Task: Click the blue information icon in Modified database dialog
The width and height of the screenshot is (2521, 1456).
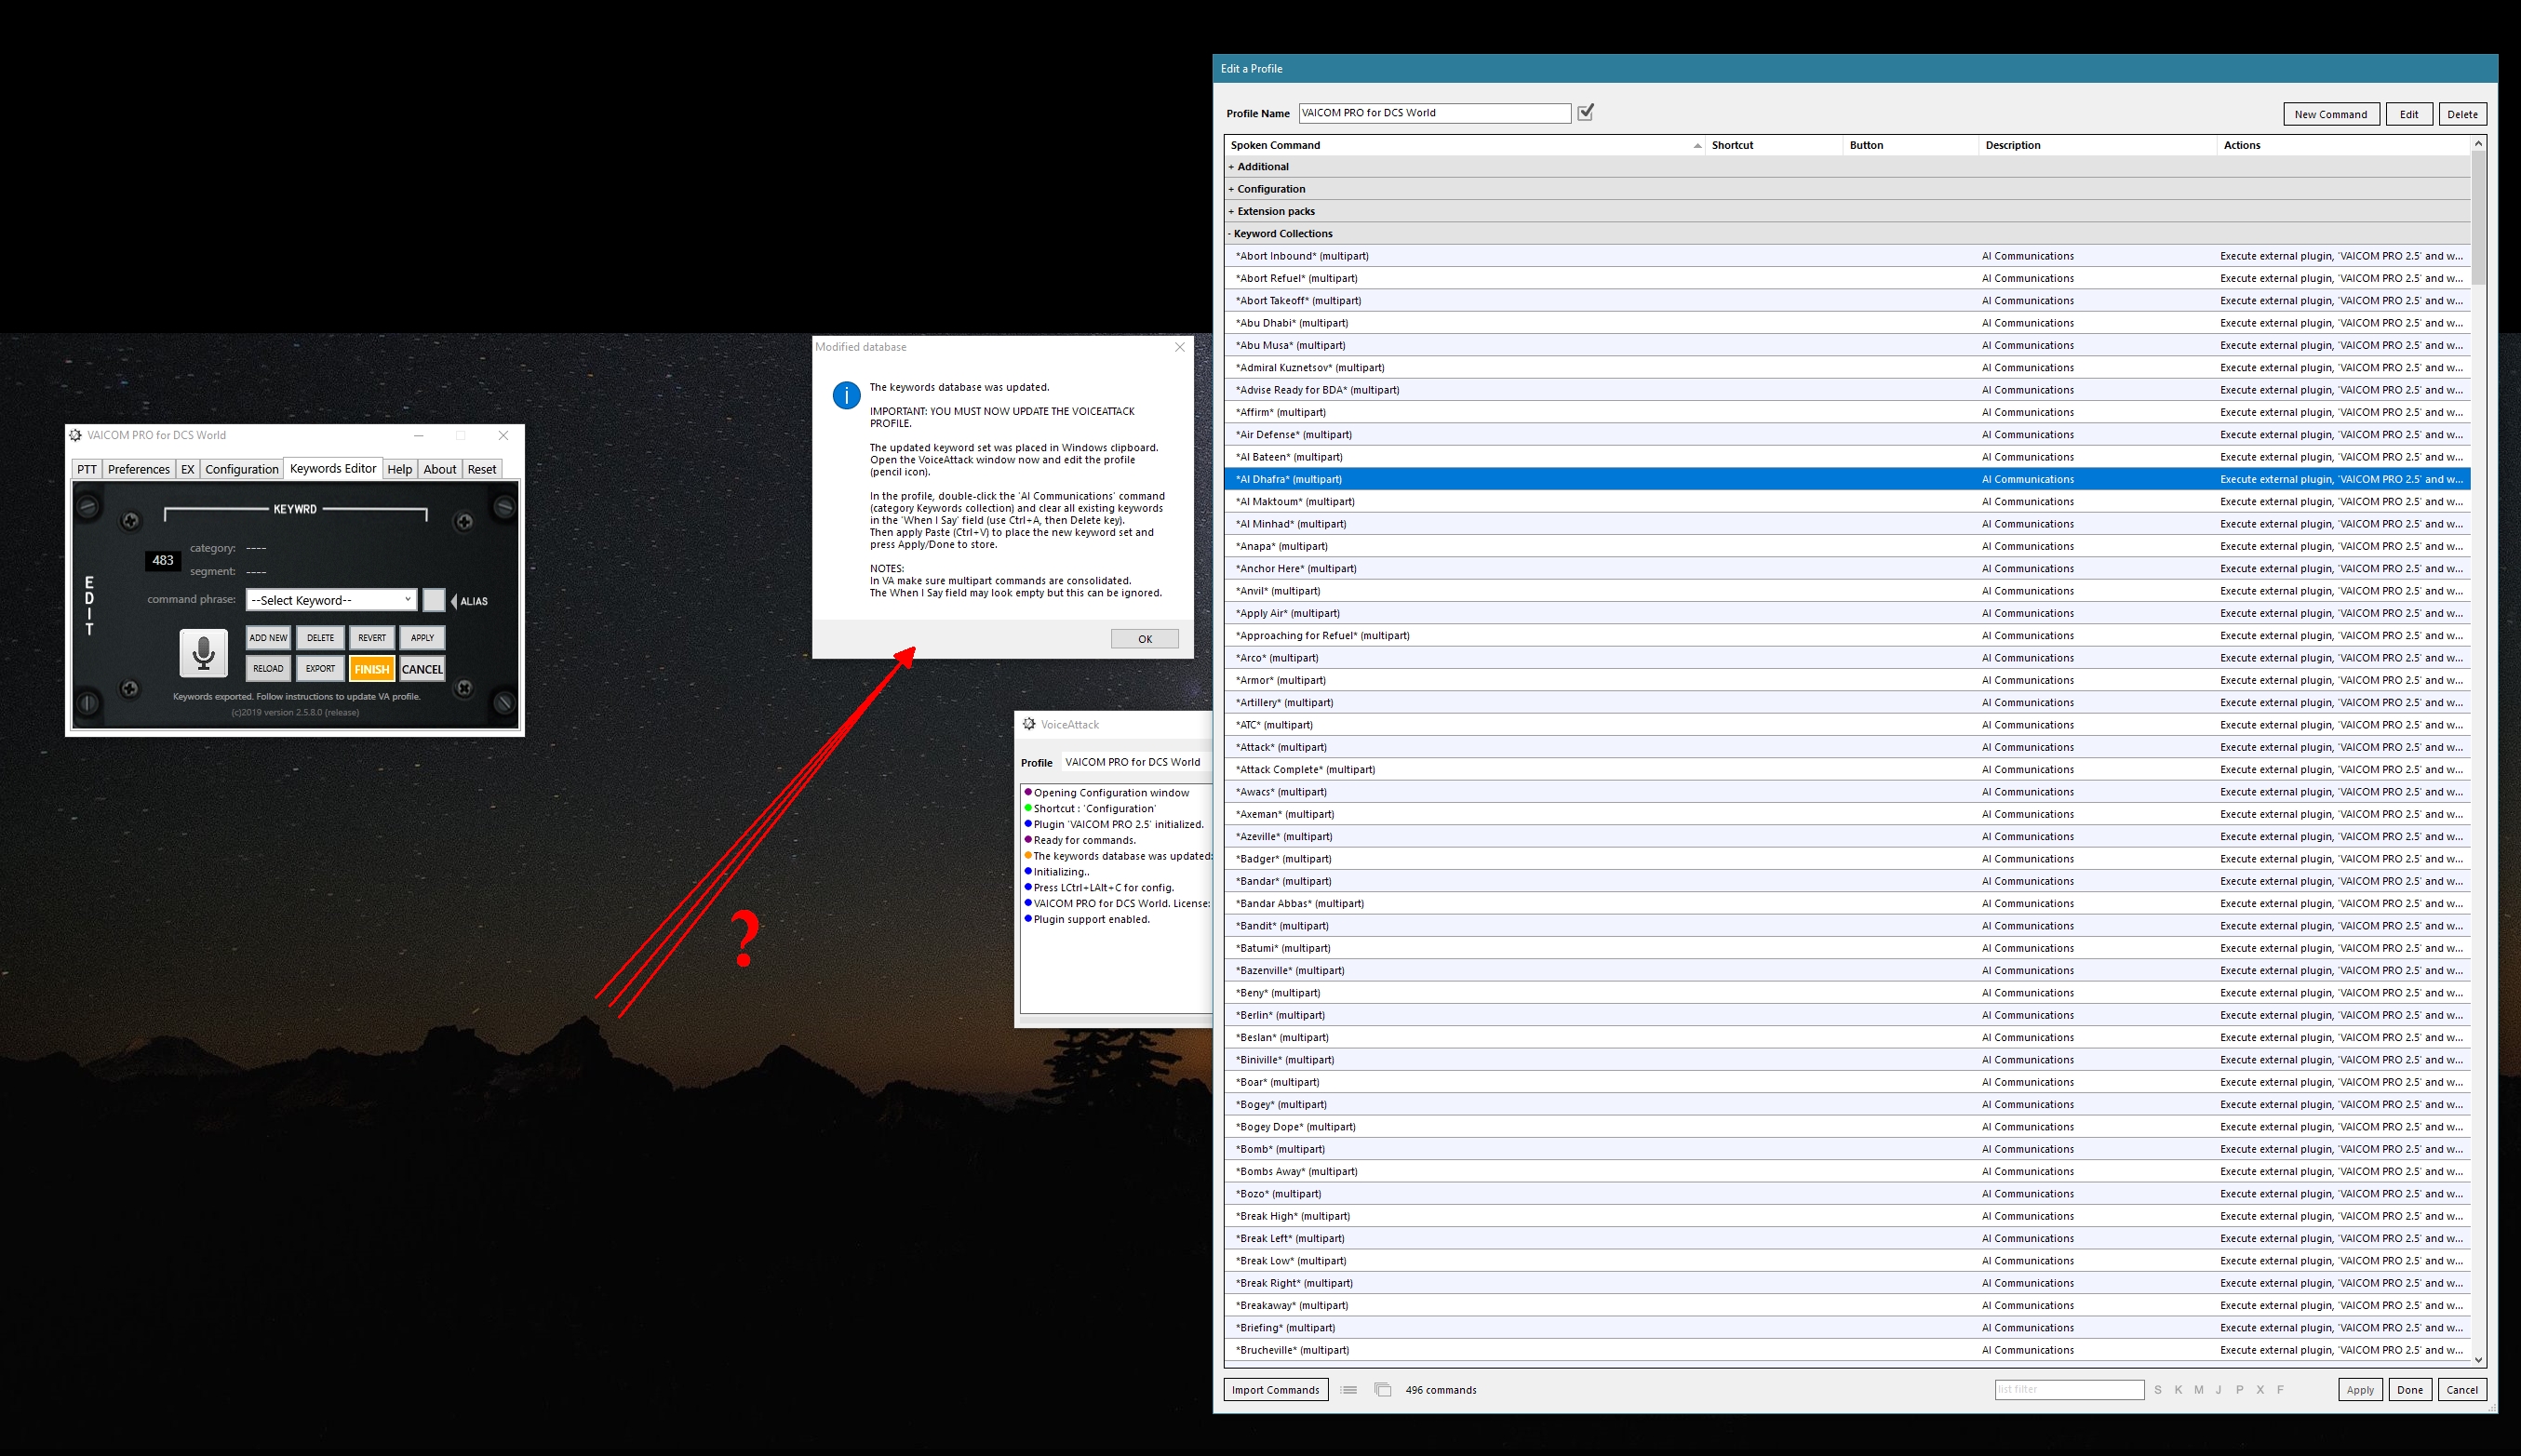Action: click(x=846, y=395)
